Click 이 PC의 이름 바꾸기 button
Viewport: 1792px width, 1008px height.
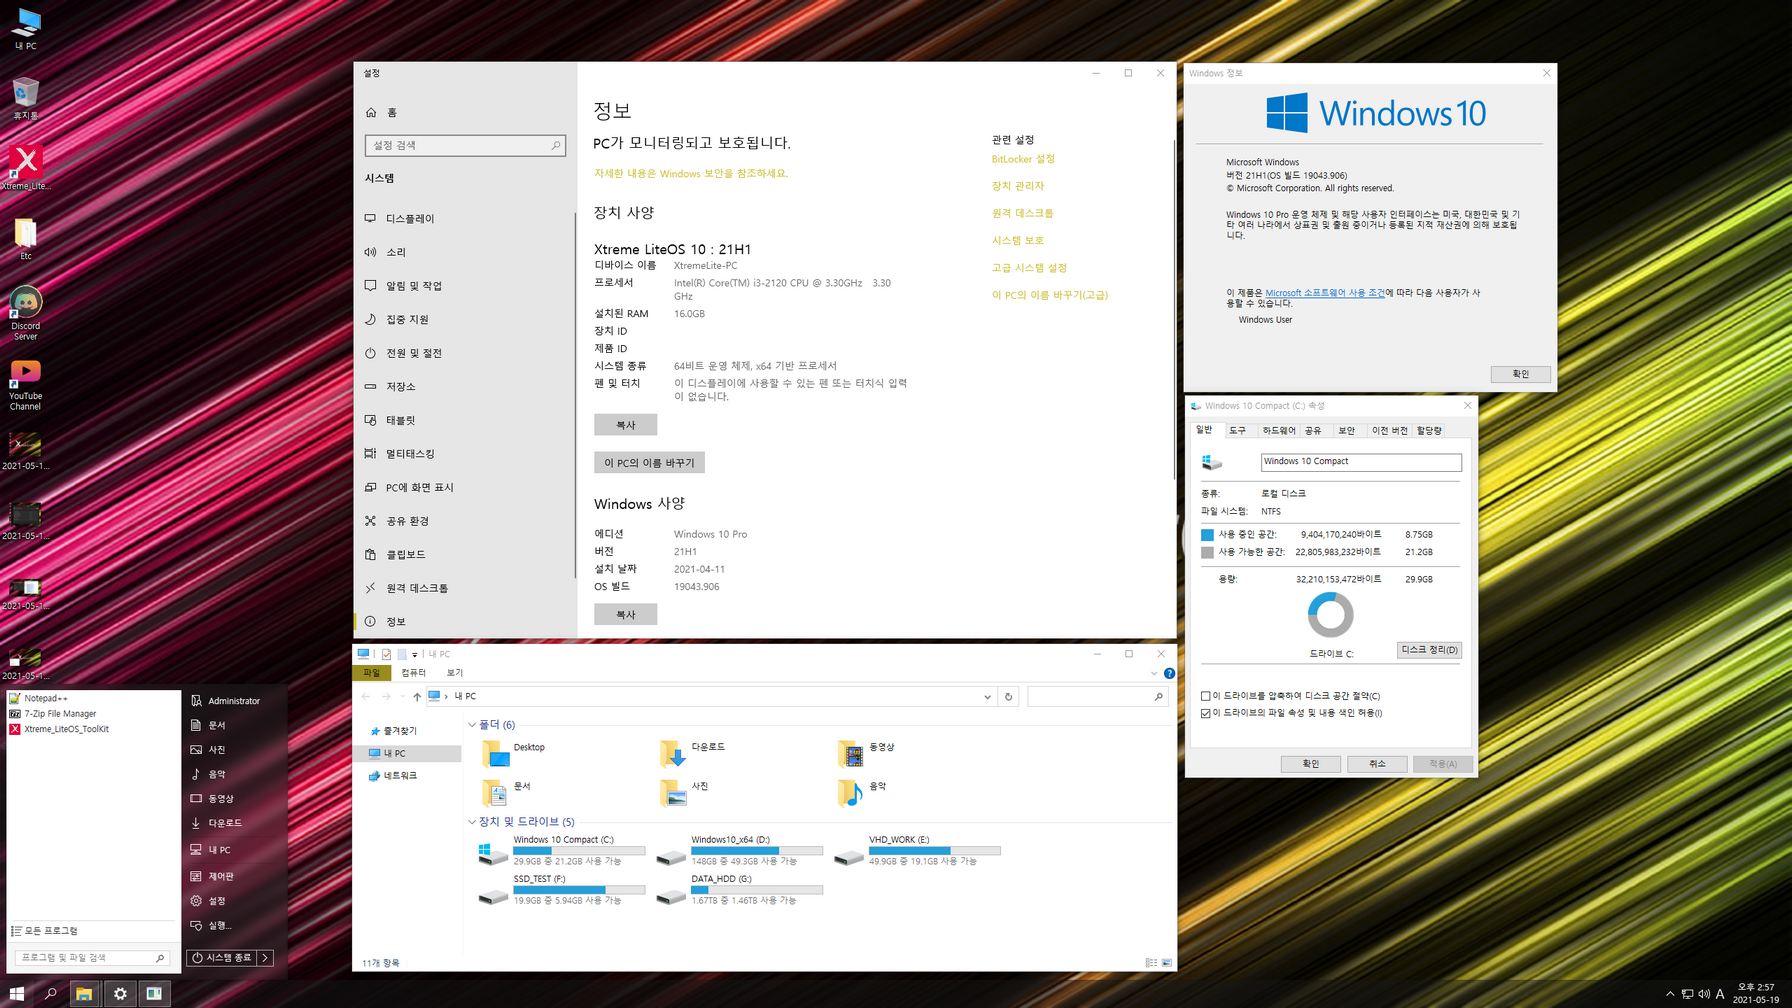(649, 463)
